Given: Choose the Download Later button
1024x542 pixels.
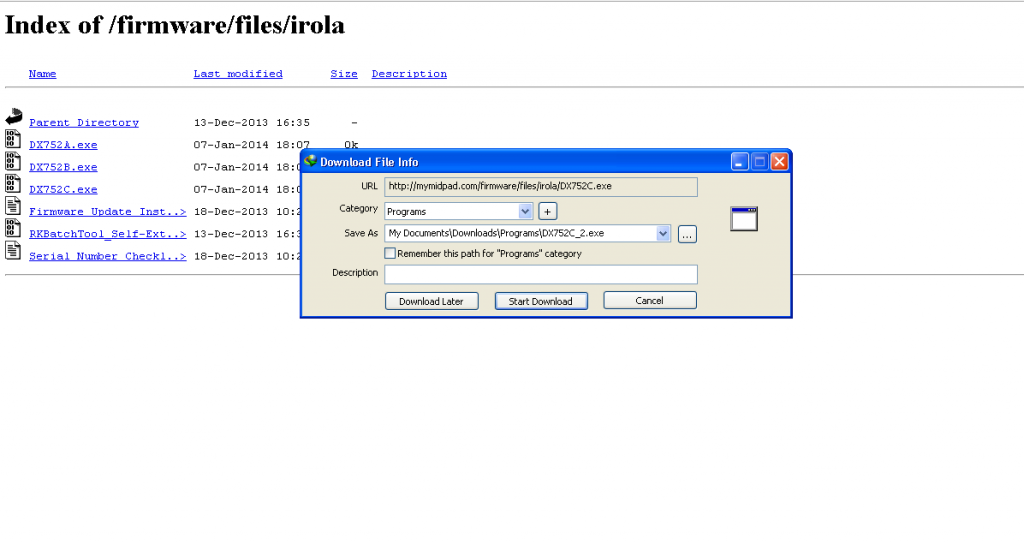Looking at the screenshot, I should pos(431,301).
